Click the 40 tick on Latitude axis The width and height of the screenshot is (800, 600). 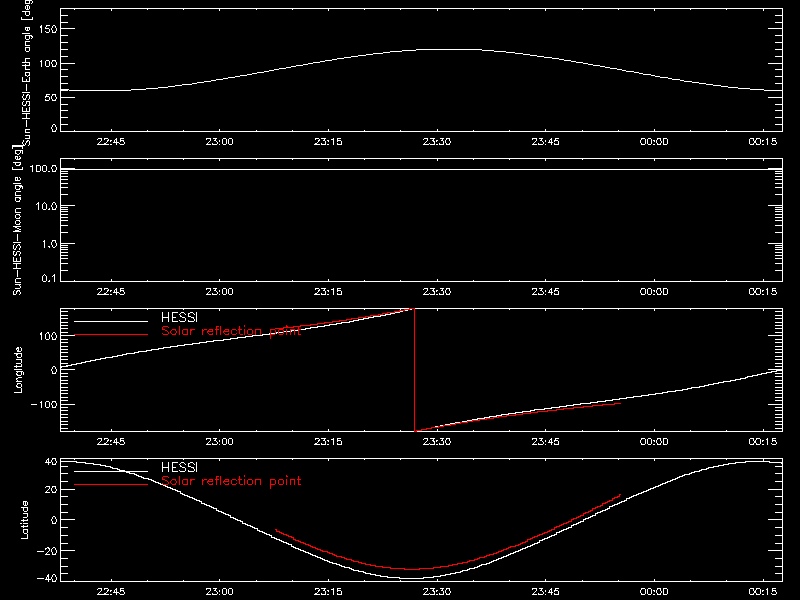[x=51, y=462]
